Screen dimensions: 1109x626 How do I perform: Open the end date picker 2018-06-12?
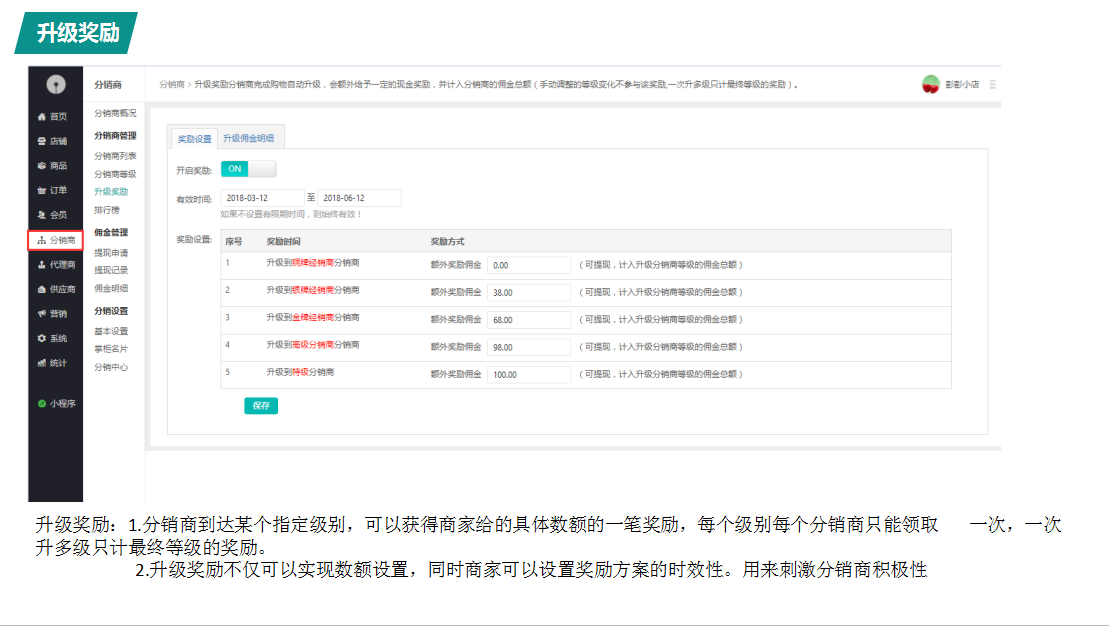coord(359,198)
